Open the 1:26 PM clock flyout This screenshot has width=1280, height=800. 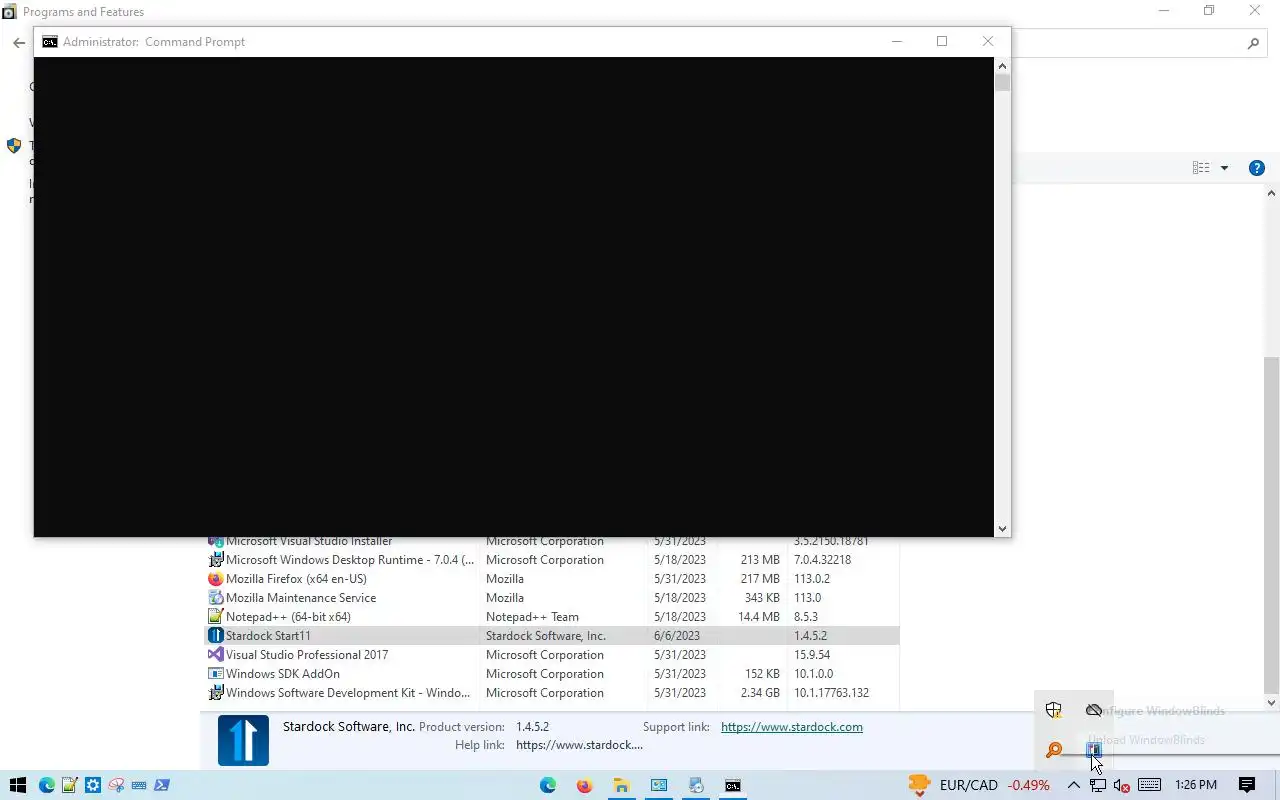(1196, 785)
